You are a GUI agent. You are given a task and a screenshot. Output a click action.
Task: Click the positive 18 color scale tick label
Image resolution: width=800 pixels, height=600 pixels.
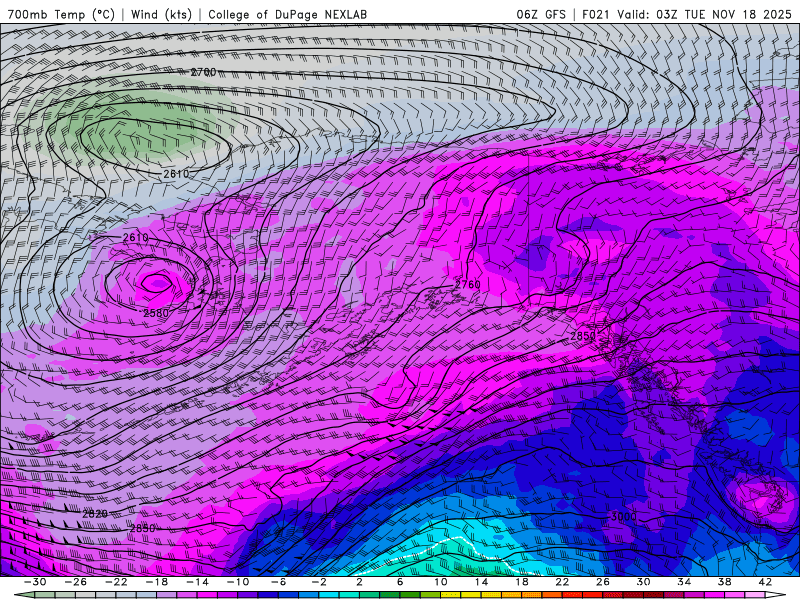coord(521,582)
